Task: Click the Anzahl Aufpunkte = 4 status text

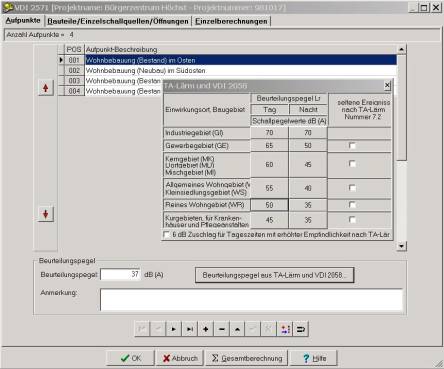Action: point(40,35)
